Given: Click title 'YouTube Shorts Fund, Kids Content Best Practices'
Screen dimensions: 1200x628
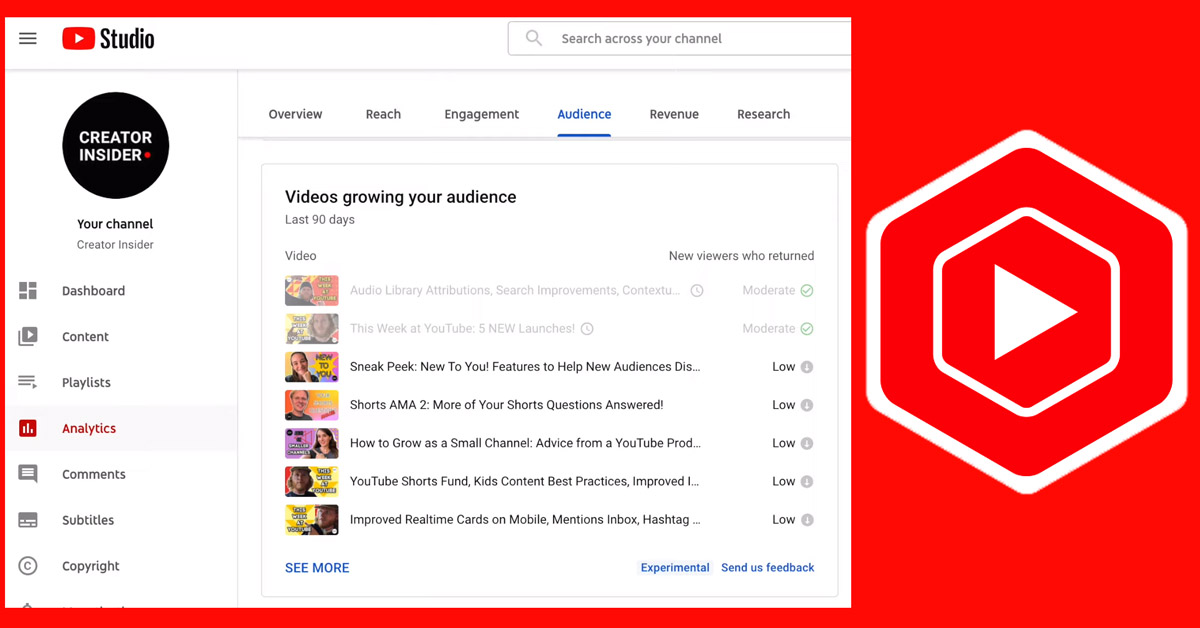Looking at the screenshot, I should 525,482.
